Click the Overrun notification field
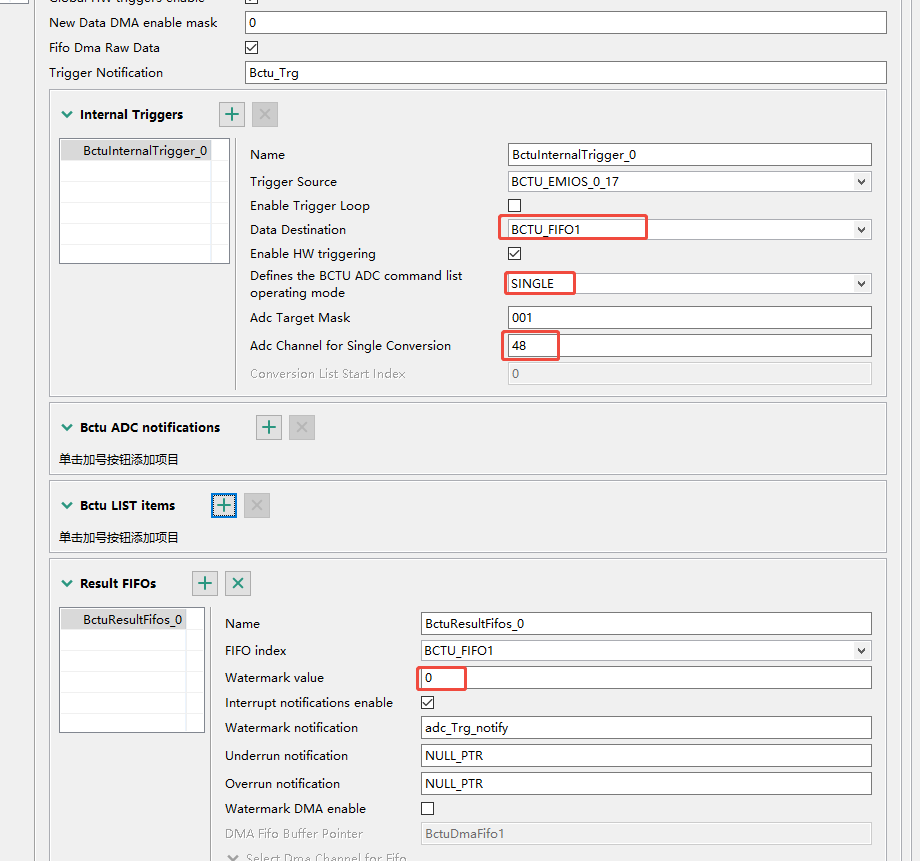Image resolution: width=920 pixels, height=861 pixels. [x=646, y=784]
